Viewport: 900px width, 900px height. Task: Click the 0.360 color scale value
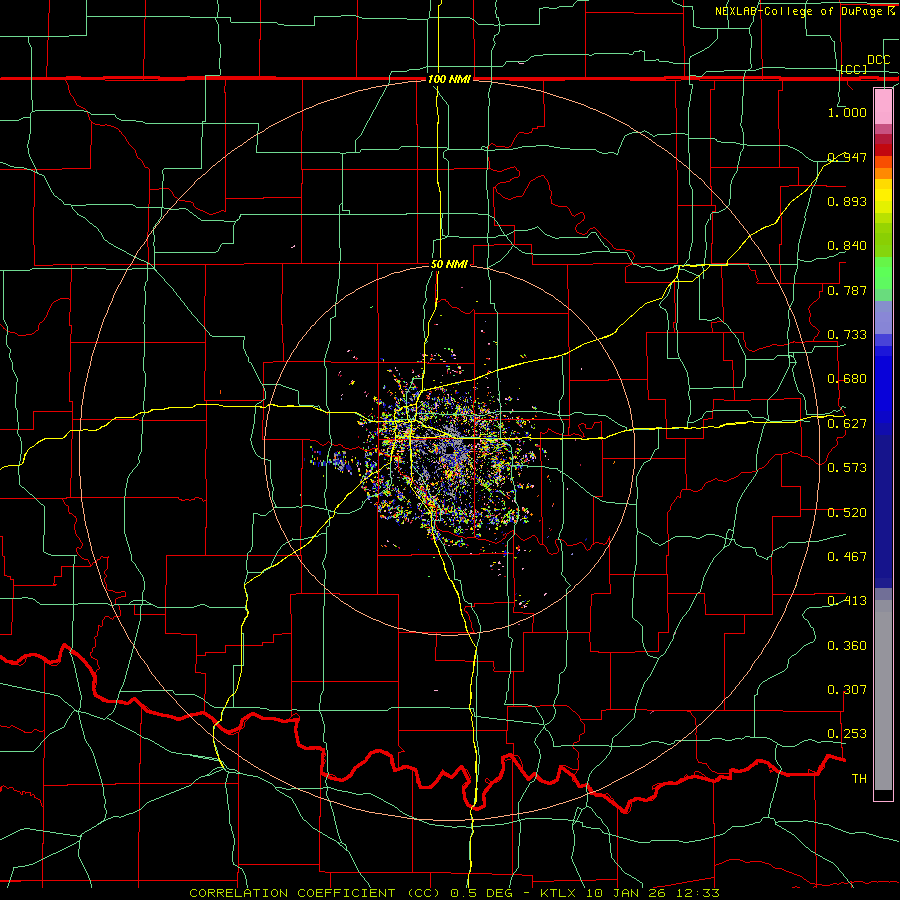click(x=847, y=646)
